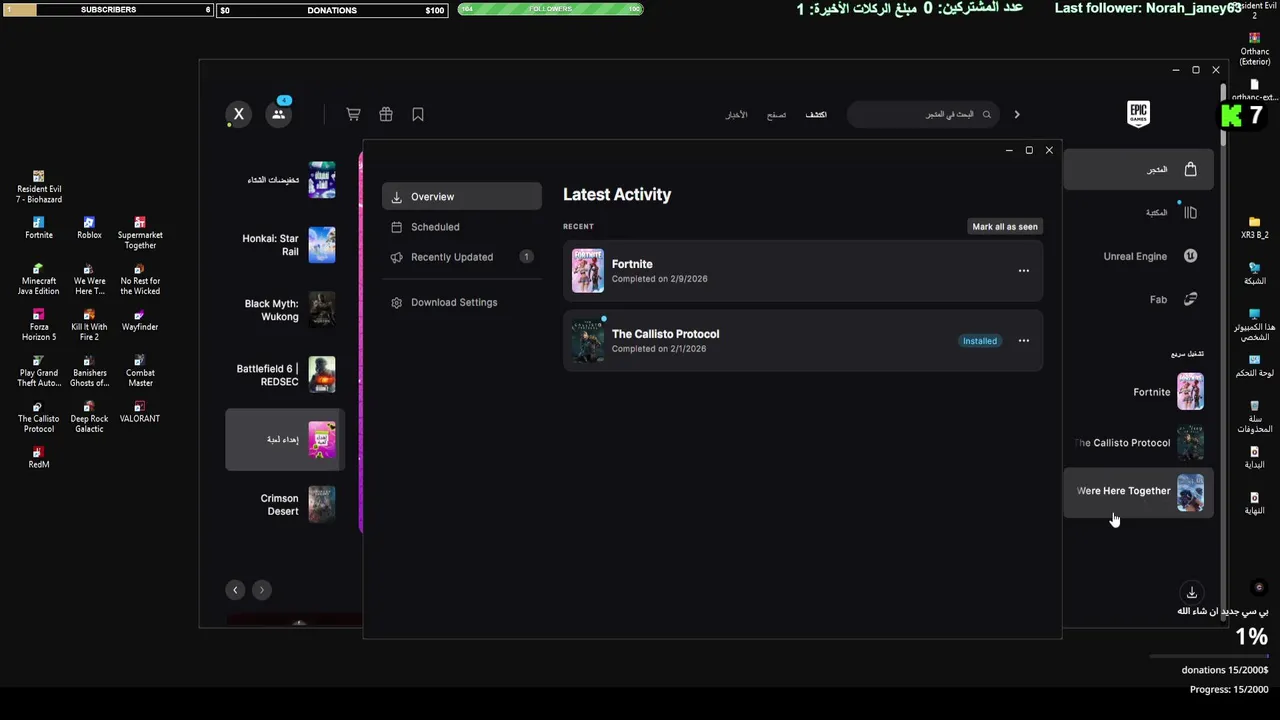Screen dimensions: 1280x720
Task: Click The Callisto Protocol cover in activity list
Action: click(x=588, y=341)
